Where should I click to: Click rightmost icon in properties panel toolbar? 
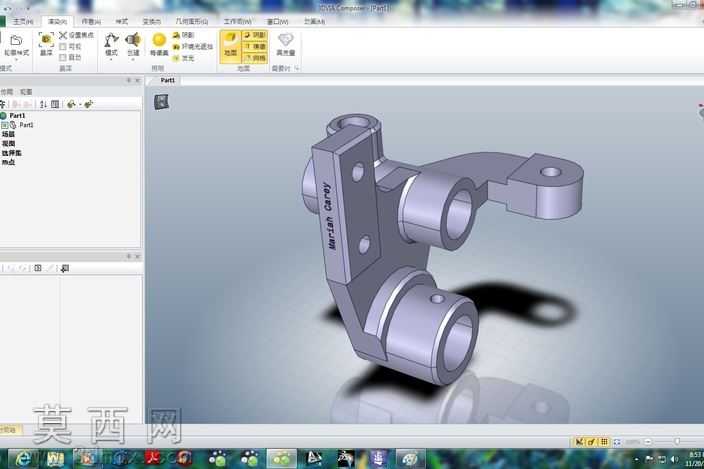point(65,268)
